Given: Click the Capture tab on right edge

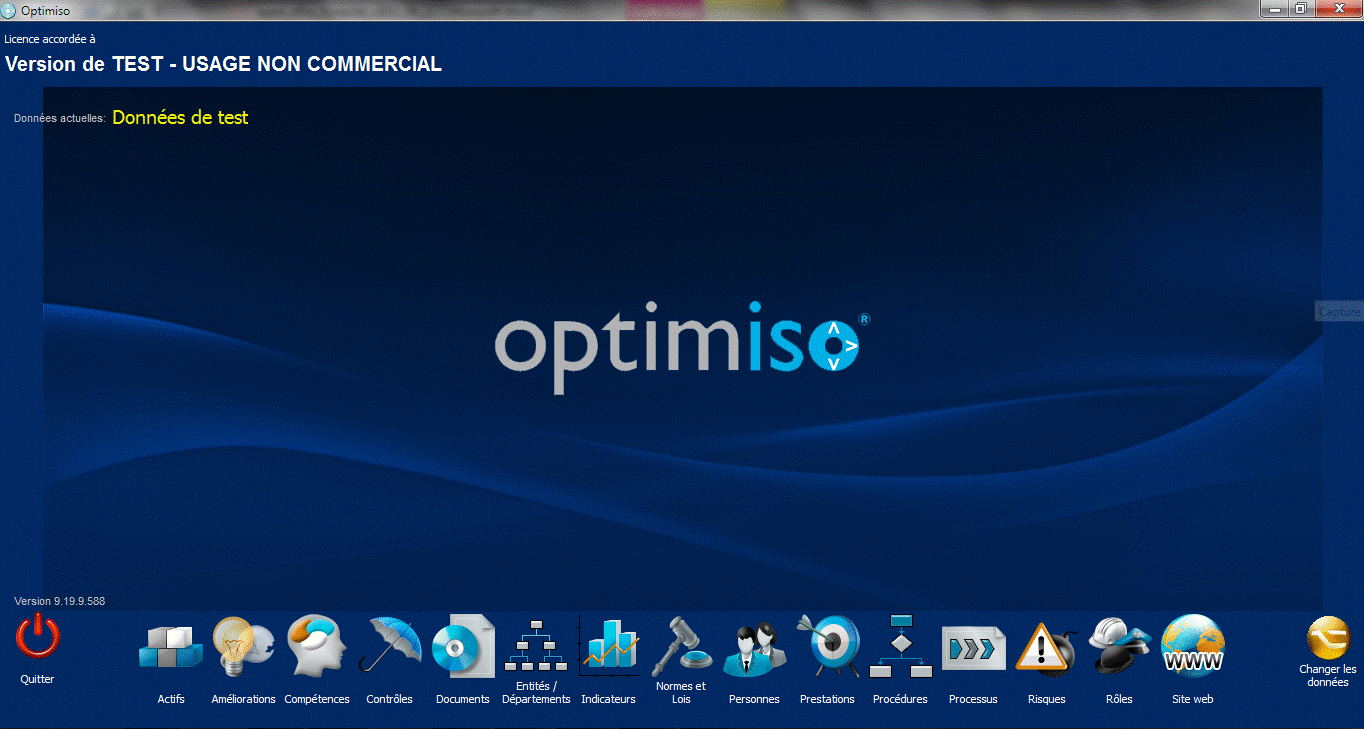Looking at the screenshot, I should [1339, 312].
